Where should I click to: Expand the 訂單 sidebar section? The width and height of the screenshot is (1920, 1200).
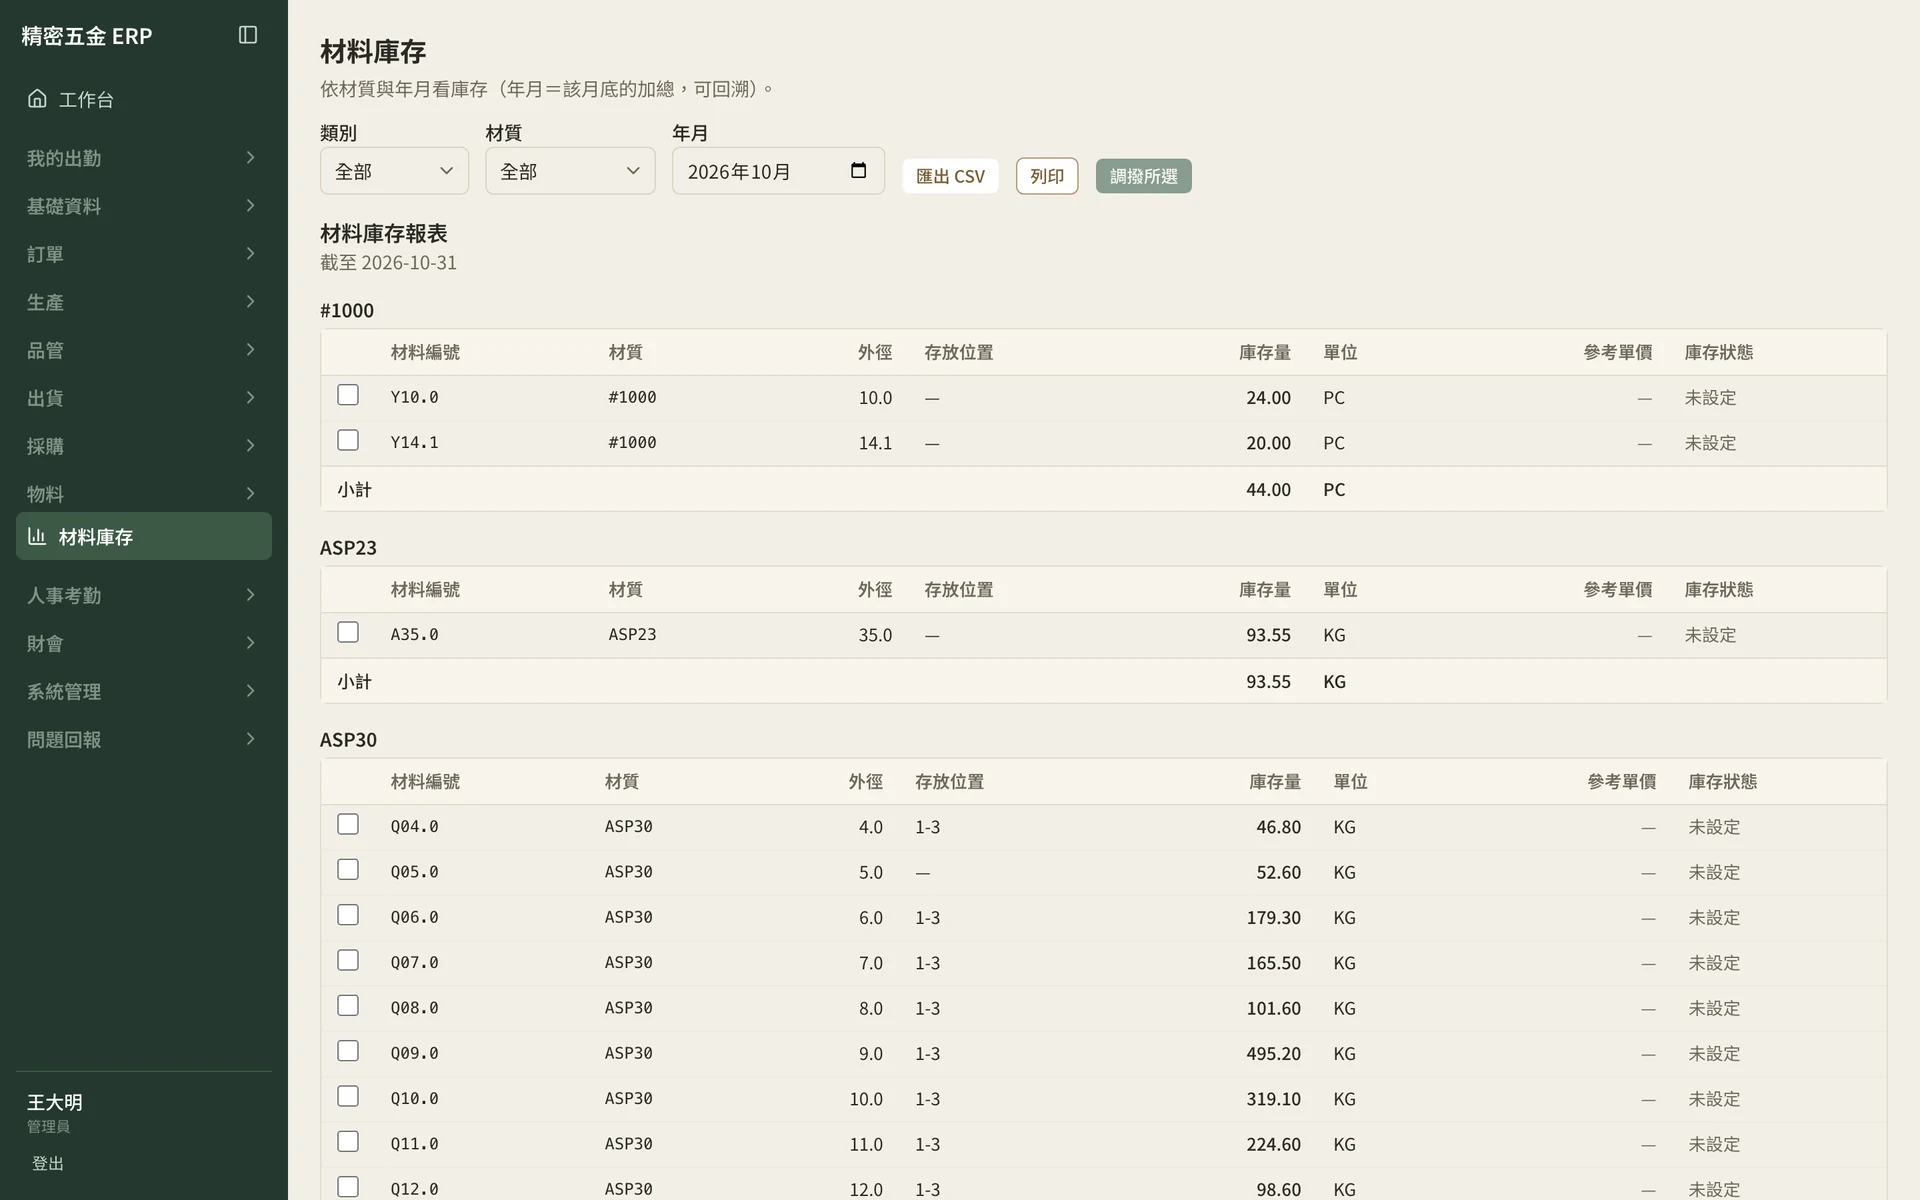click(144, 254)
